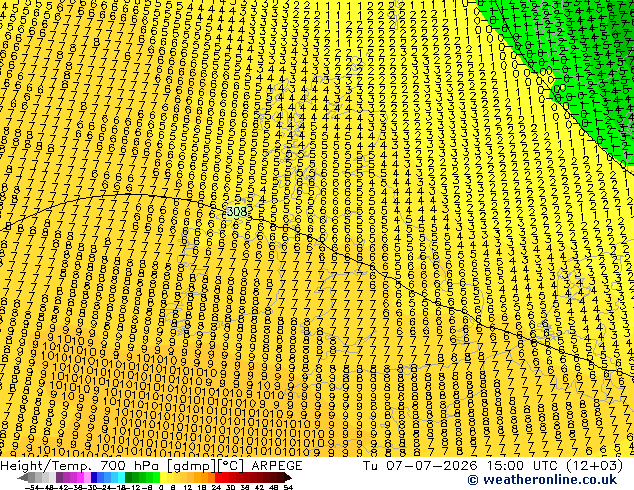Image resolution: width=634 pixels, height=490 pixels.
Task: Click the ARPEGE model name label
Action: [x=277, y=466]
